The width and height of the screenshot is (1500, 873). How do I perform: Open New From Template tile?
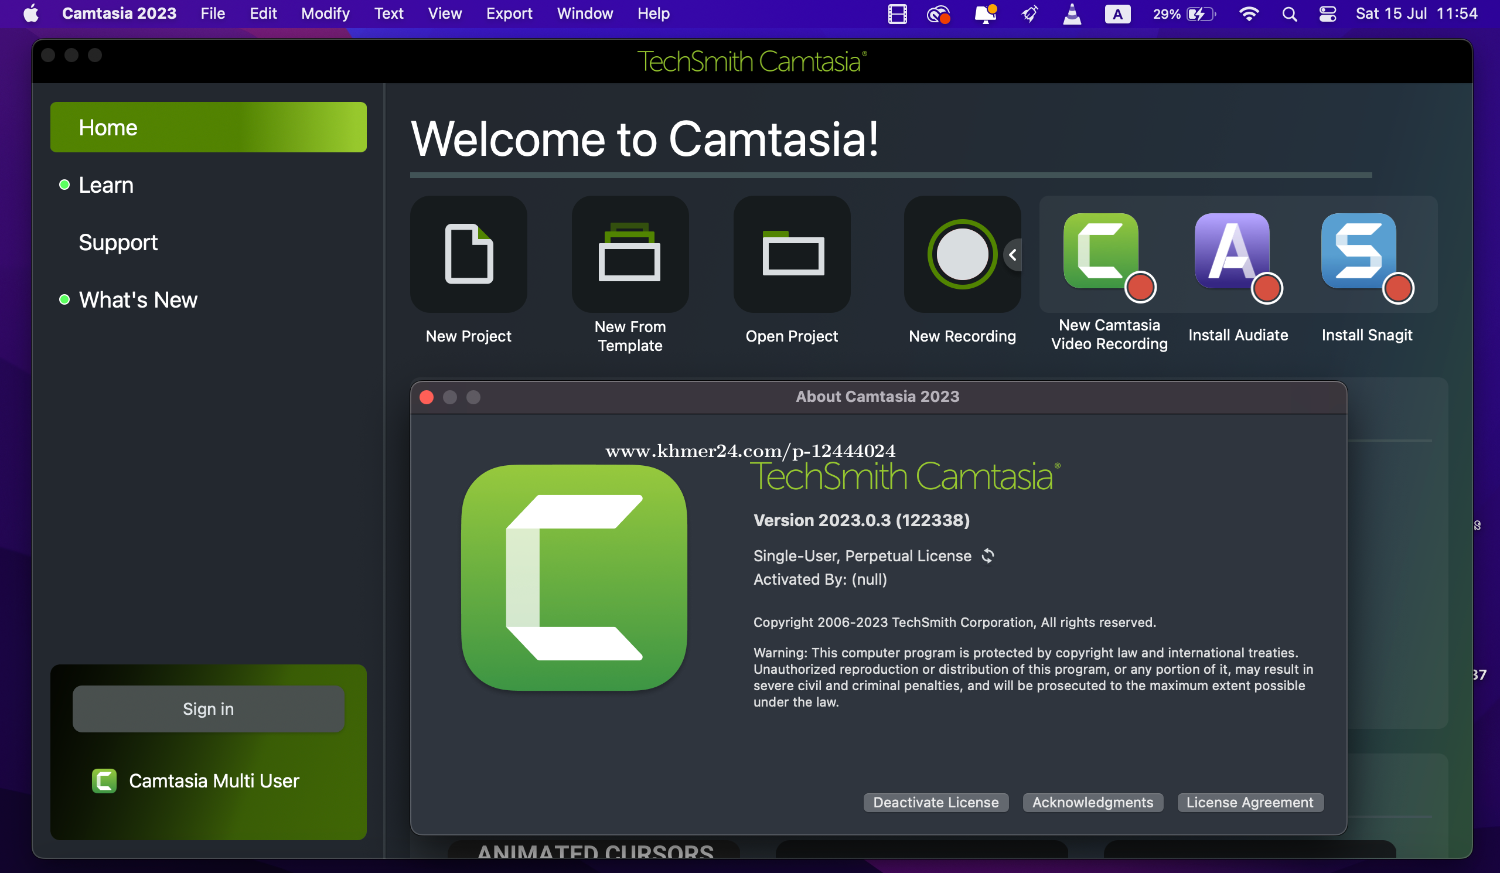coord(630,254)
